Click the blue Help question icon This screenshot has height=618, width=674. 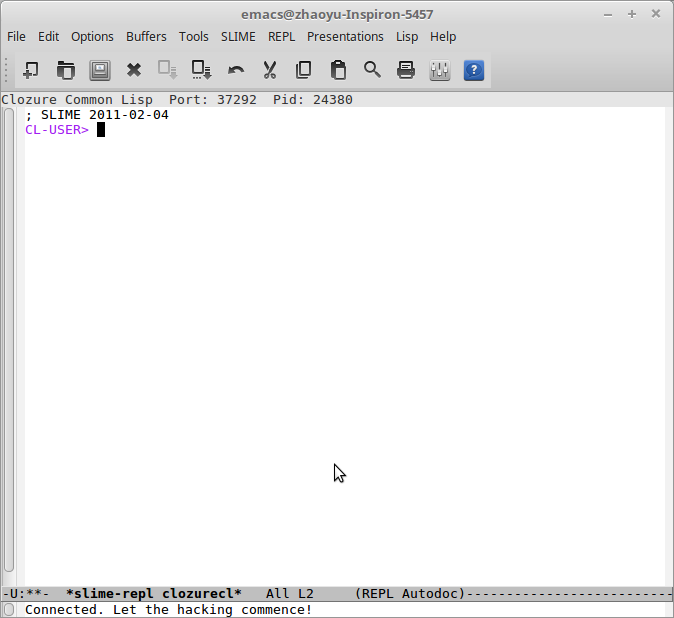tap(474, 70)
